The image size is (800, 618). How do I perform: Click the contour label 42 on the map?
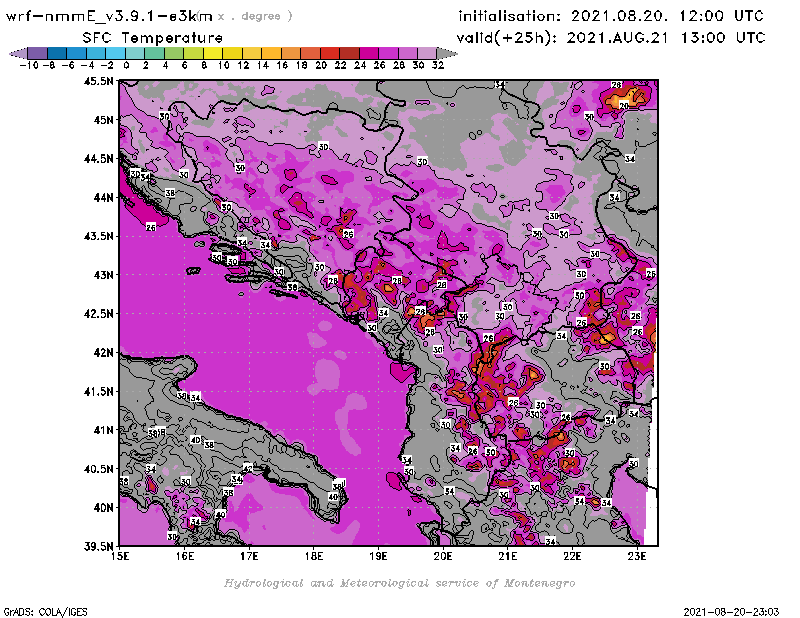247,468
